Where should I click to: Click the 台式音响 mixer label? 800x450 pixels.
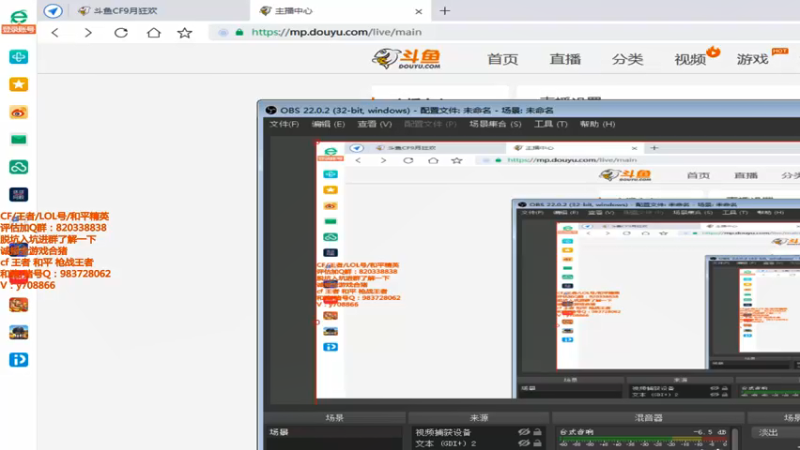[x=577, y=432]
